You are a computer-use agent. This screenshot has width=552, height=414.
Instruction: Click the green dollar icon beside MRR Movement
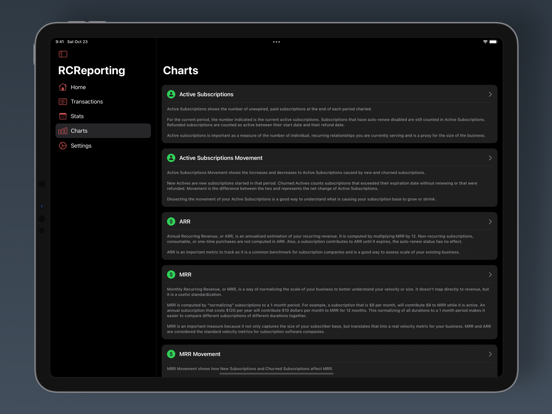171,354
